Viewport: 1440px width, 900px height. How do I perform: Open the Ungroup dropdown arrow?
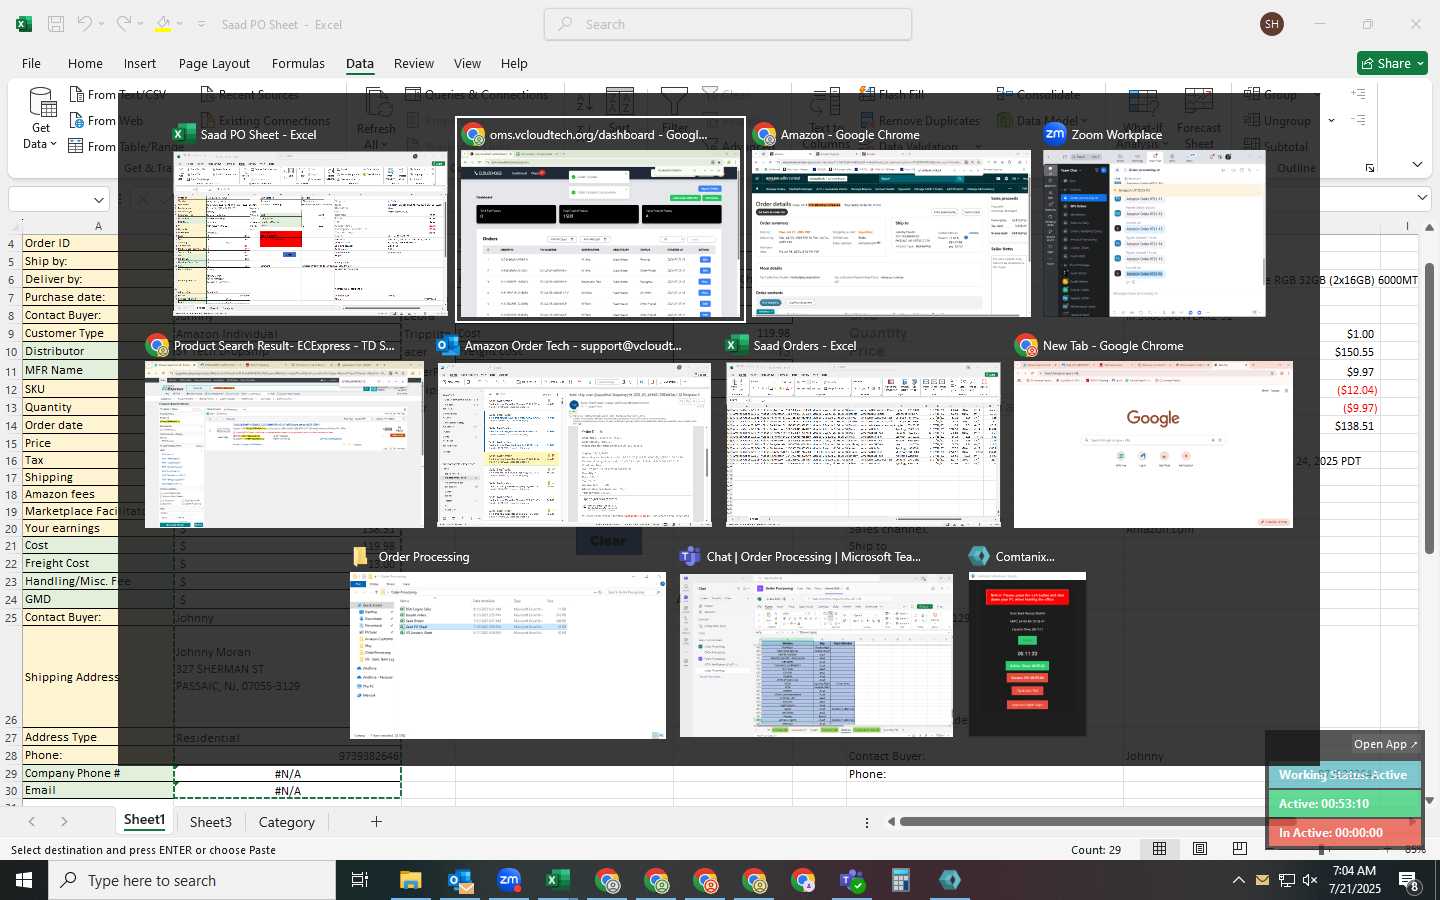click(1331, 121)
